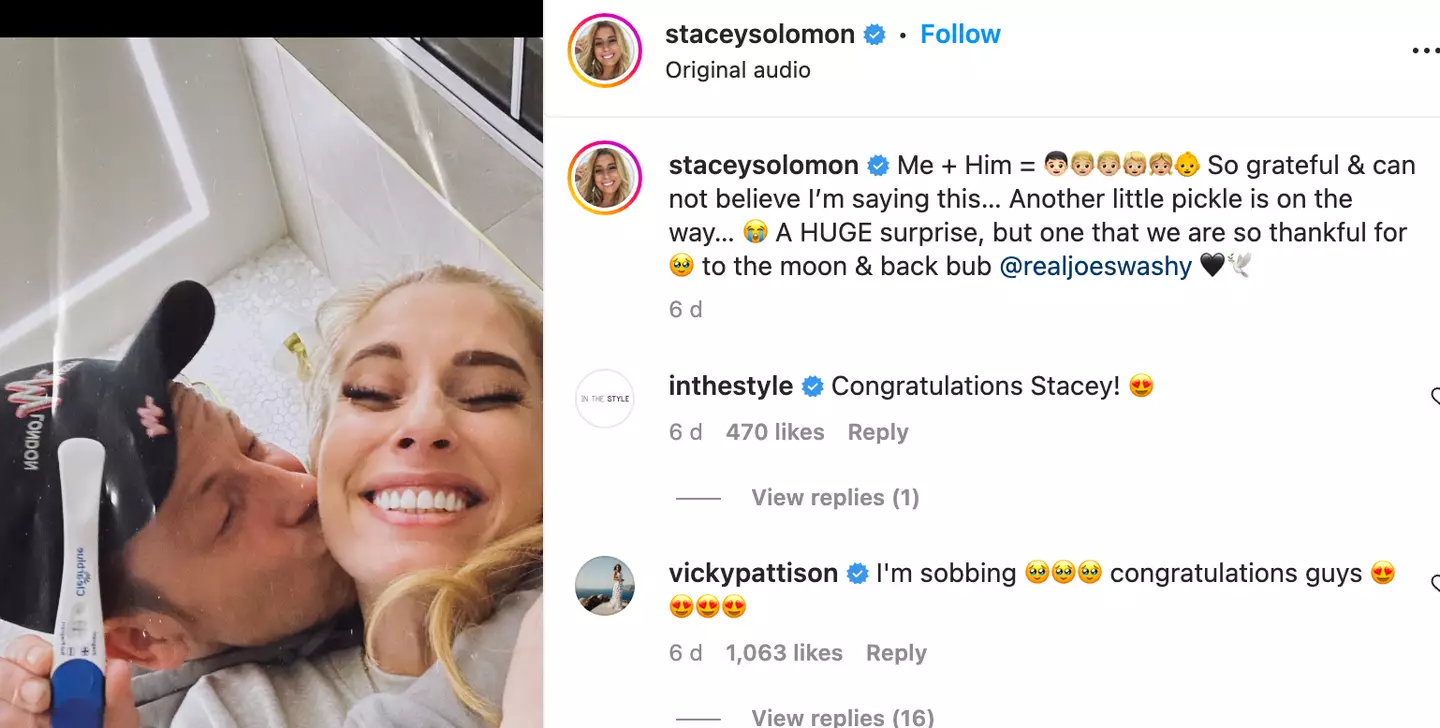Open @realjoeswashy's tagged profile
The image size is (1440, 728).
(x=1096, y=266)
